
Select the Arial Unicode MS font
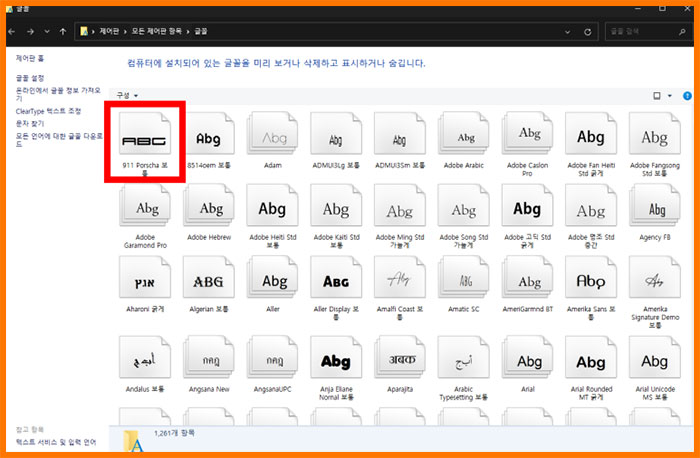click(x=655, y=358)
